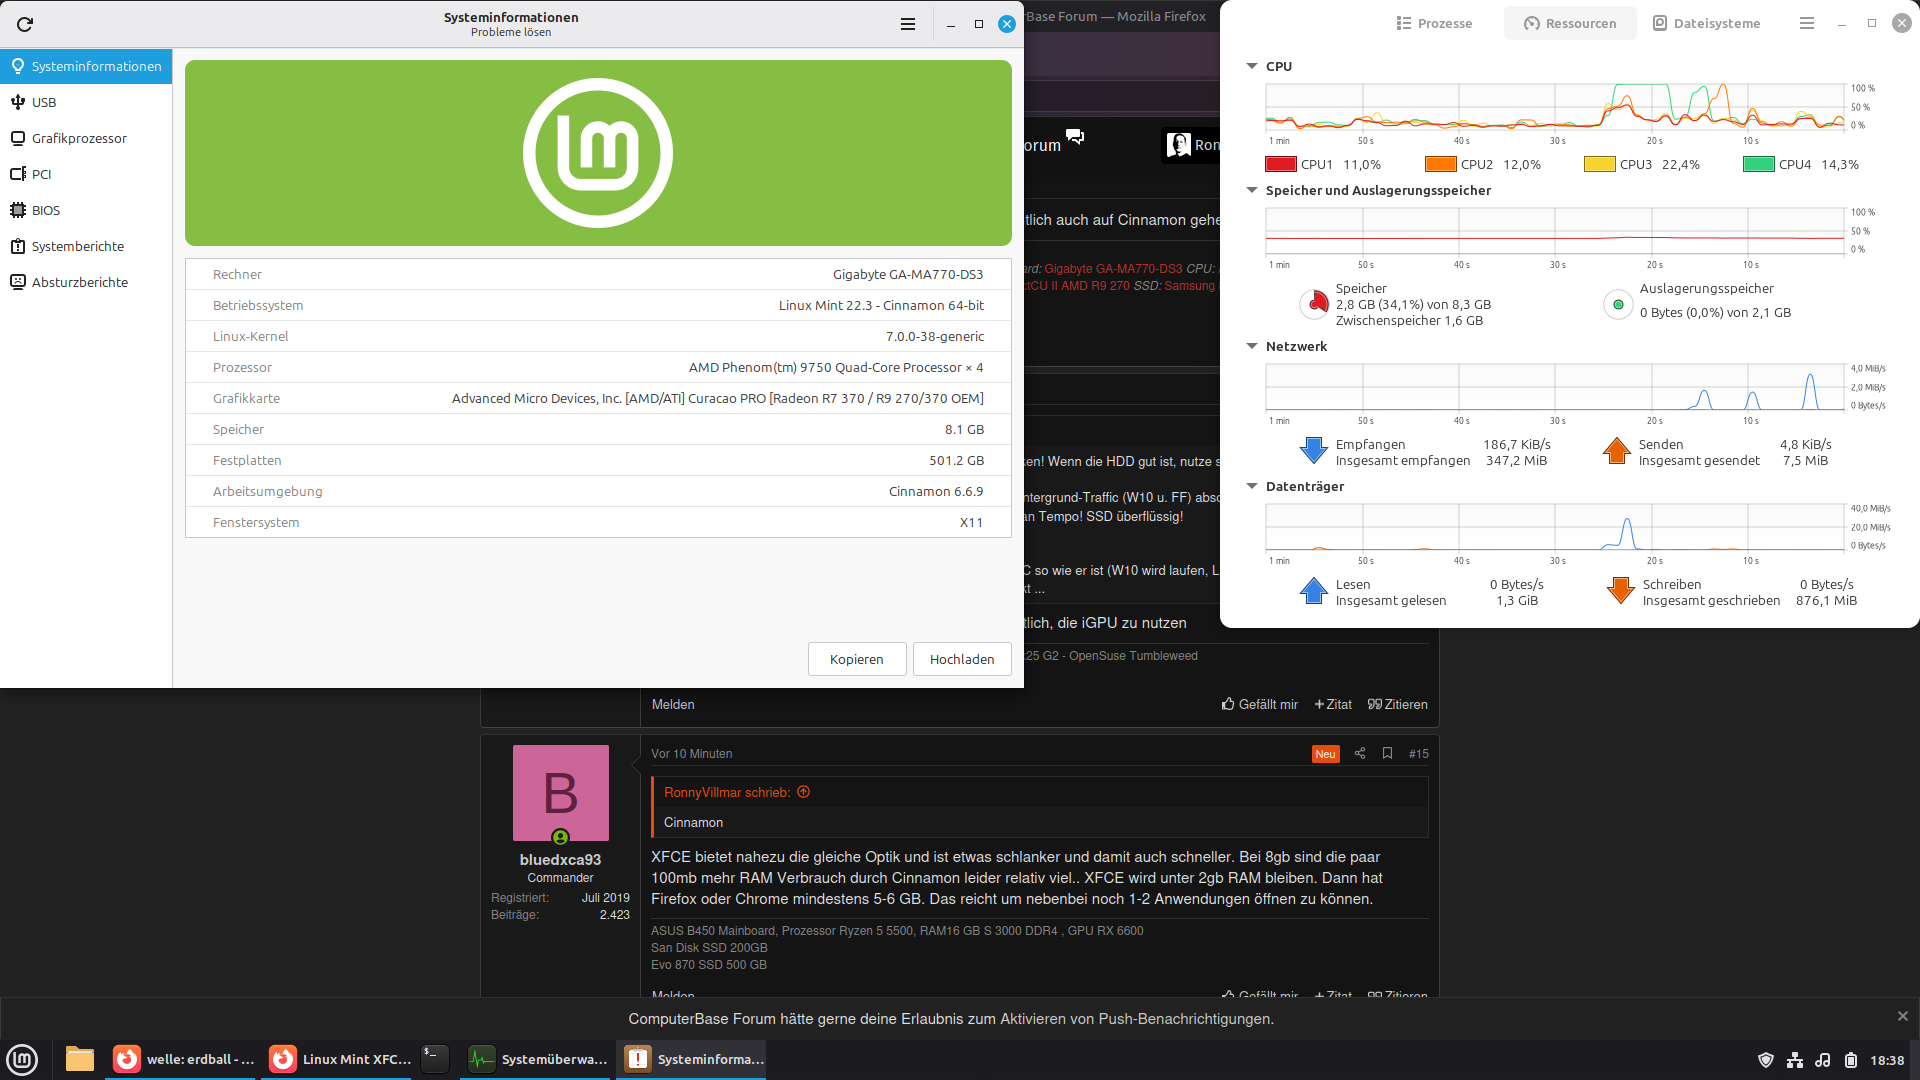Image resolution: width=1920 pixels, height=1080 pixels.
Task: Open the terminal from the taskbar
Action: pyautogui.click(x=434, y=1059)
